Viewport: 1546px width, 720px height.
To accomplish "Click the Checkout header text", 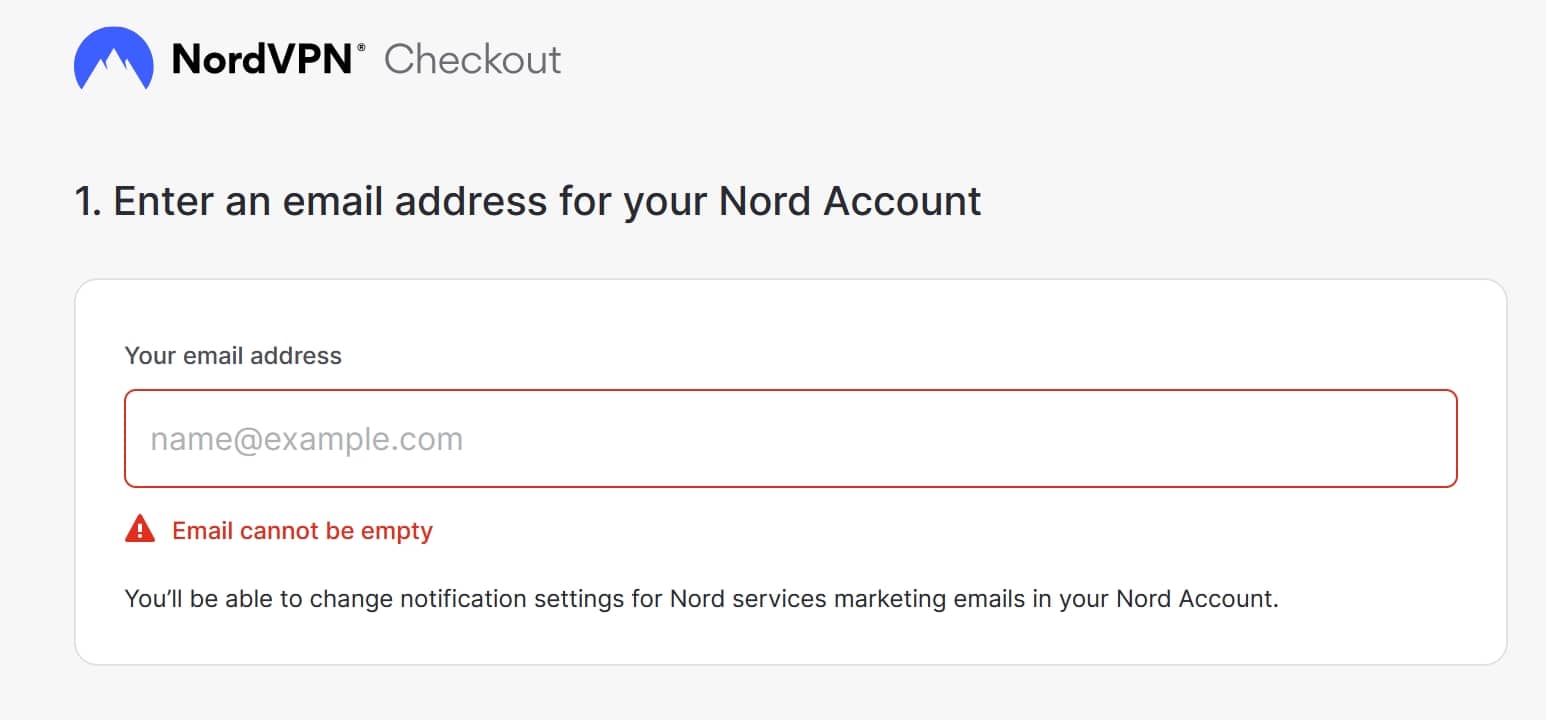I will [x=473, y=59].
